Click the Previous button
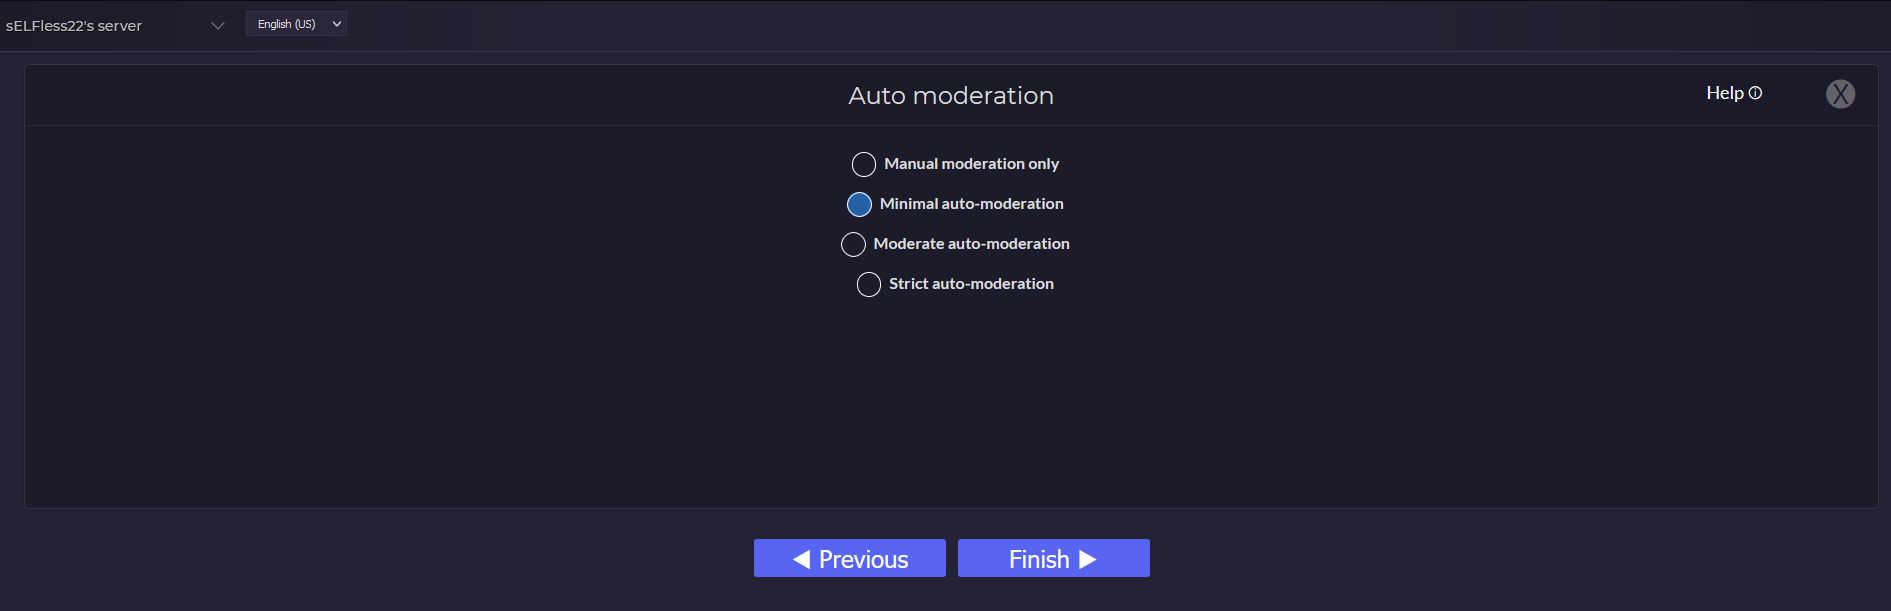The image size is (1891, 611). [849, 558]
